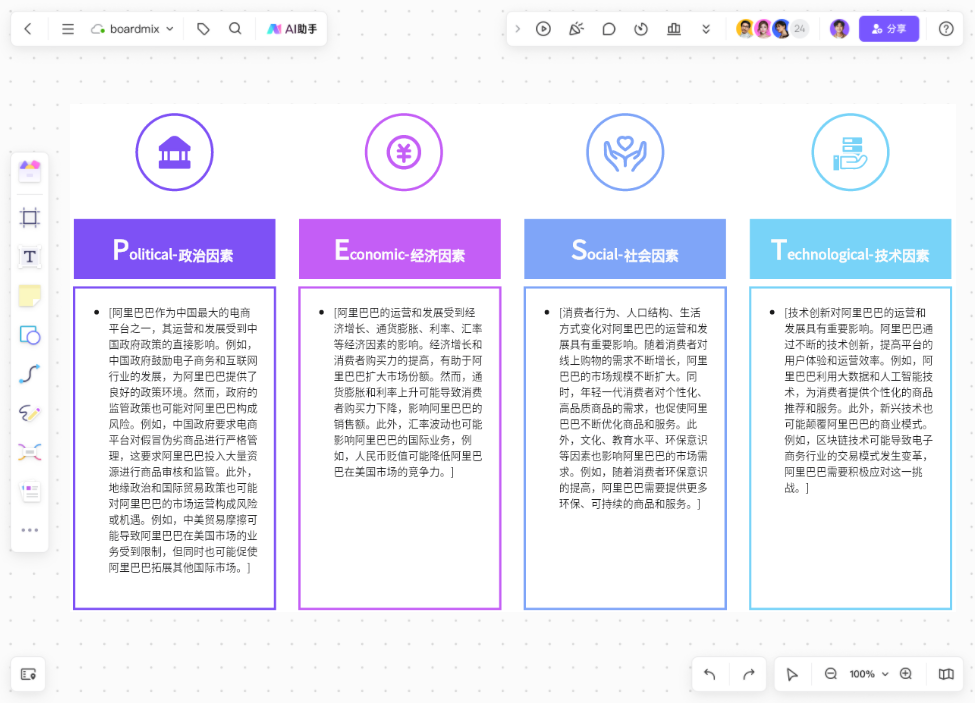Zoom in with the plus magnifier
Screen dimensions: 976x704
(x=906, y=674)
